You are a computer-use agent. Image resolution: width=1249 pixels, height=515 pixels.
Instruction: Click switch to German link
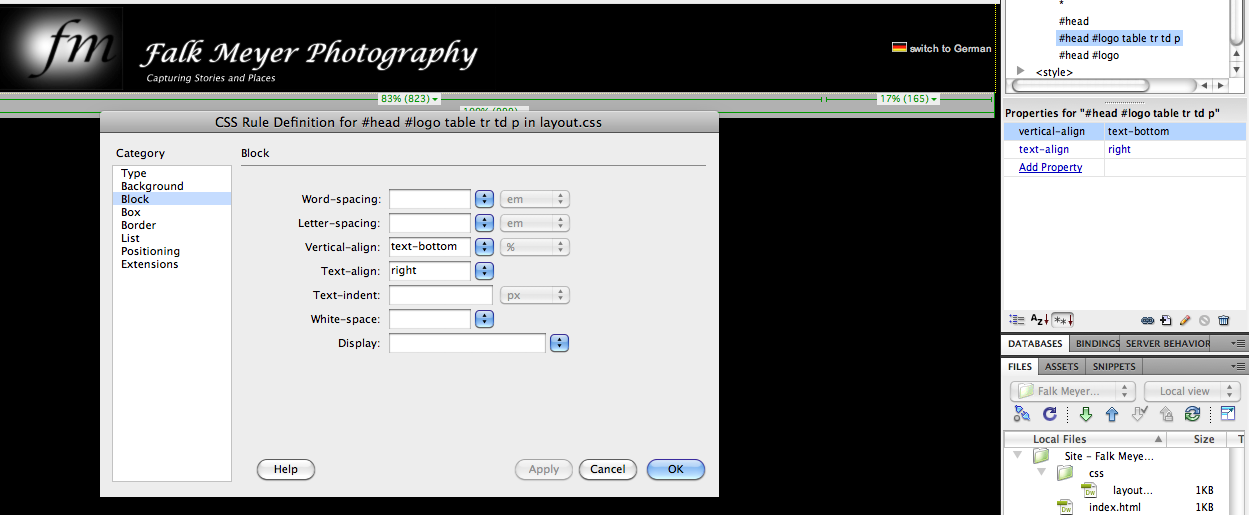(x=950, y=48)
